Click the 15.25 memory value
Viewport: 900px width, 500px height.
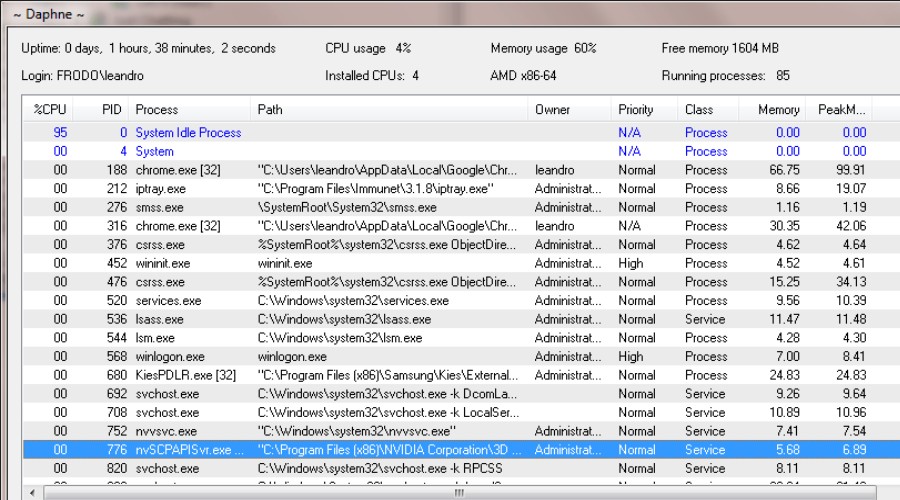point(784,282)
